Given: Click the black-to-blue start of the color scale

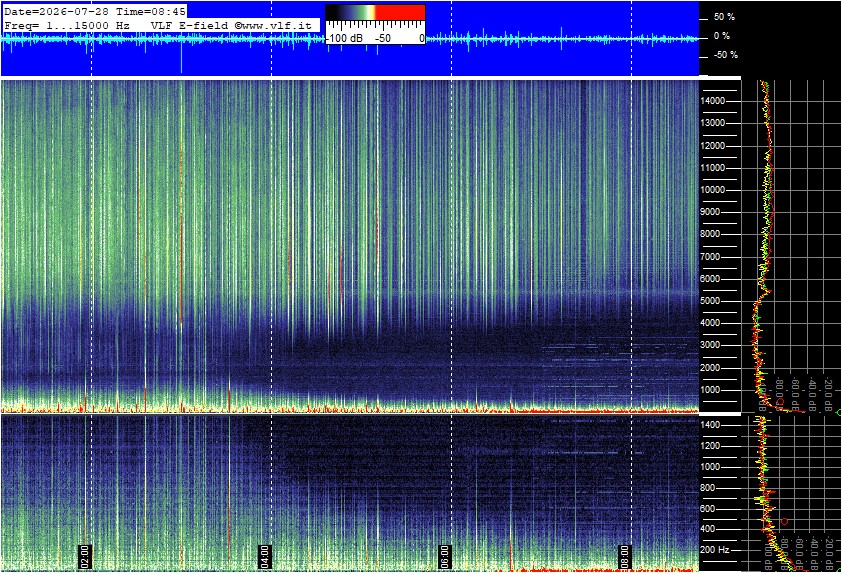Looking at the screenshot, I should 339,12.
